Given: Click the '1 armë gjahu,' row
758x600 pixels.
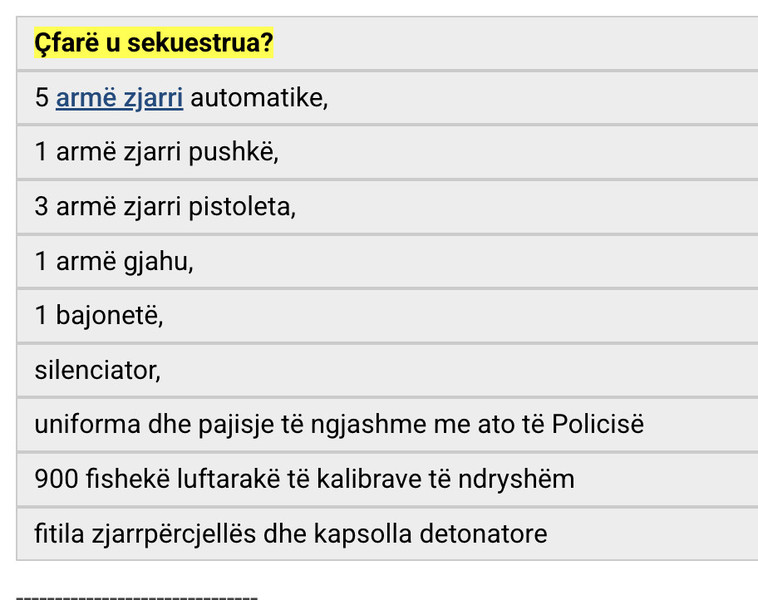Looking at the screenshot, I should [x=387, y=262].
